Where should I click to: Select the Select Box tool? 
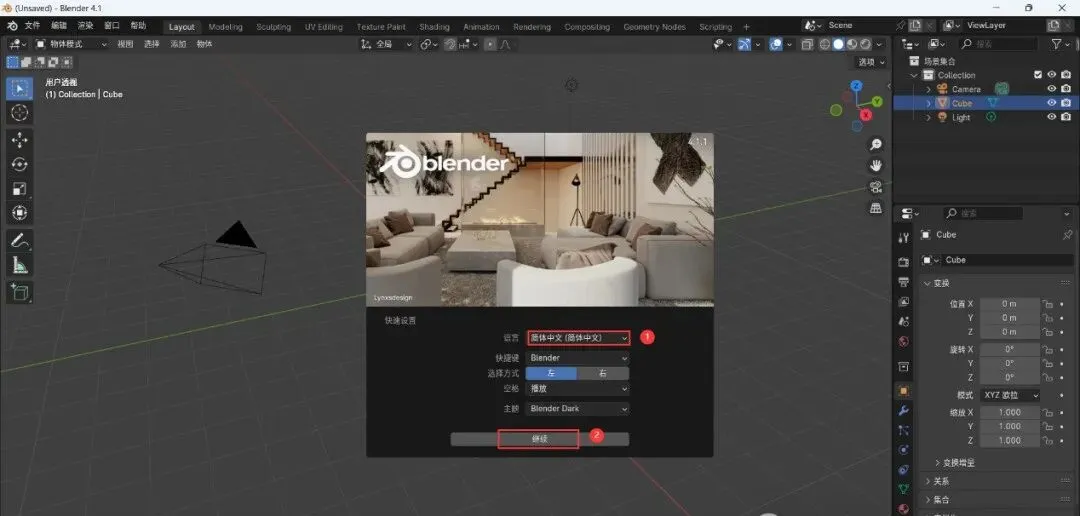(19, 89)
